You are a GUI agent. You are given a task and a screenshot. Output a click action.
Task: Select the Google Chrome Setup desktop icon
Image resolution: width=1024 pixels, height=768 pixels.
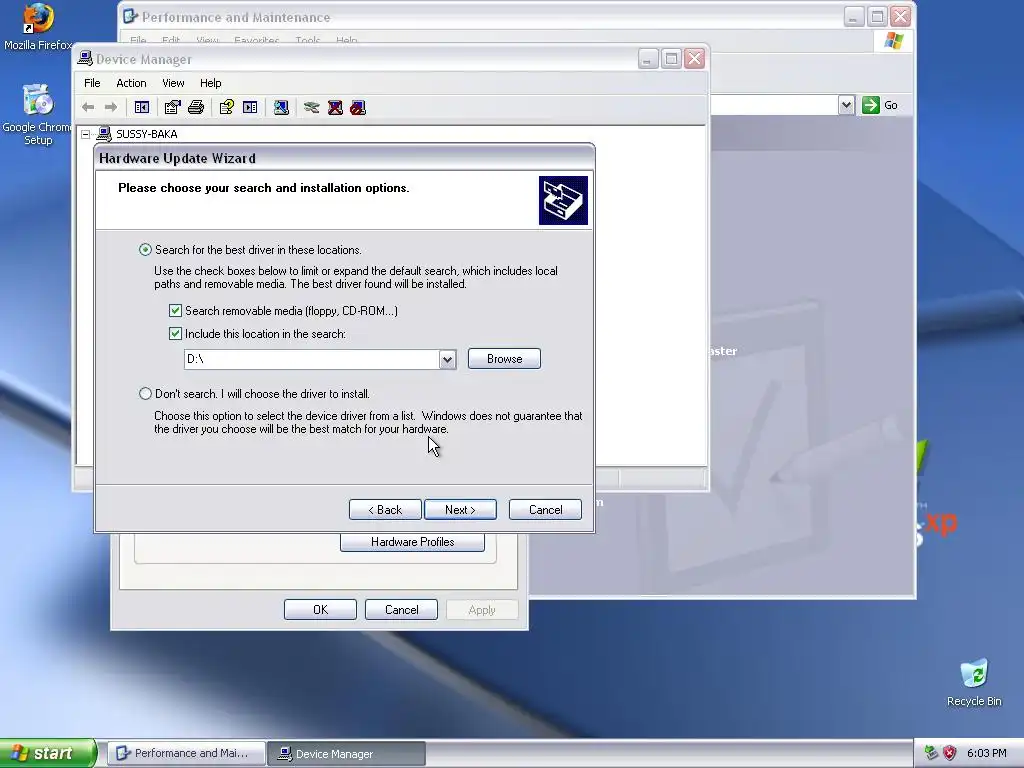coord(38,114)
